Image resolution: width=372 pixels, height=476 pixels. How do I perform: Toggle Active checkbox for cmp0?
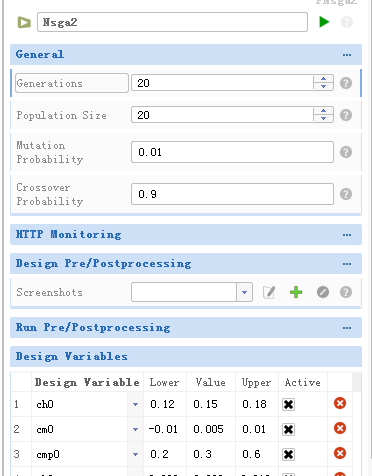point(288,454)
